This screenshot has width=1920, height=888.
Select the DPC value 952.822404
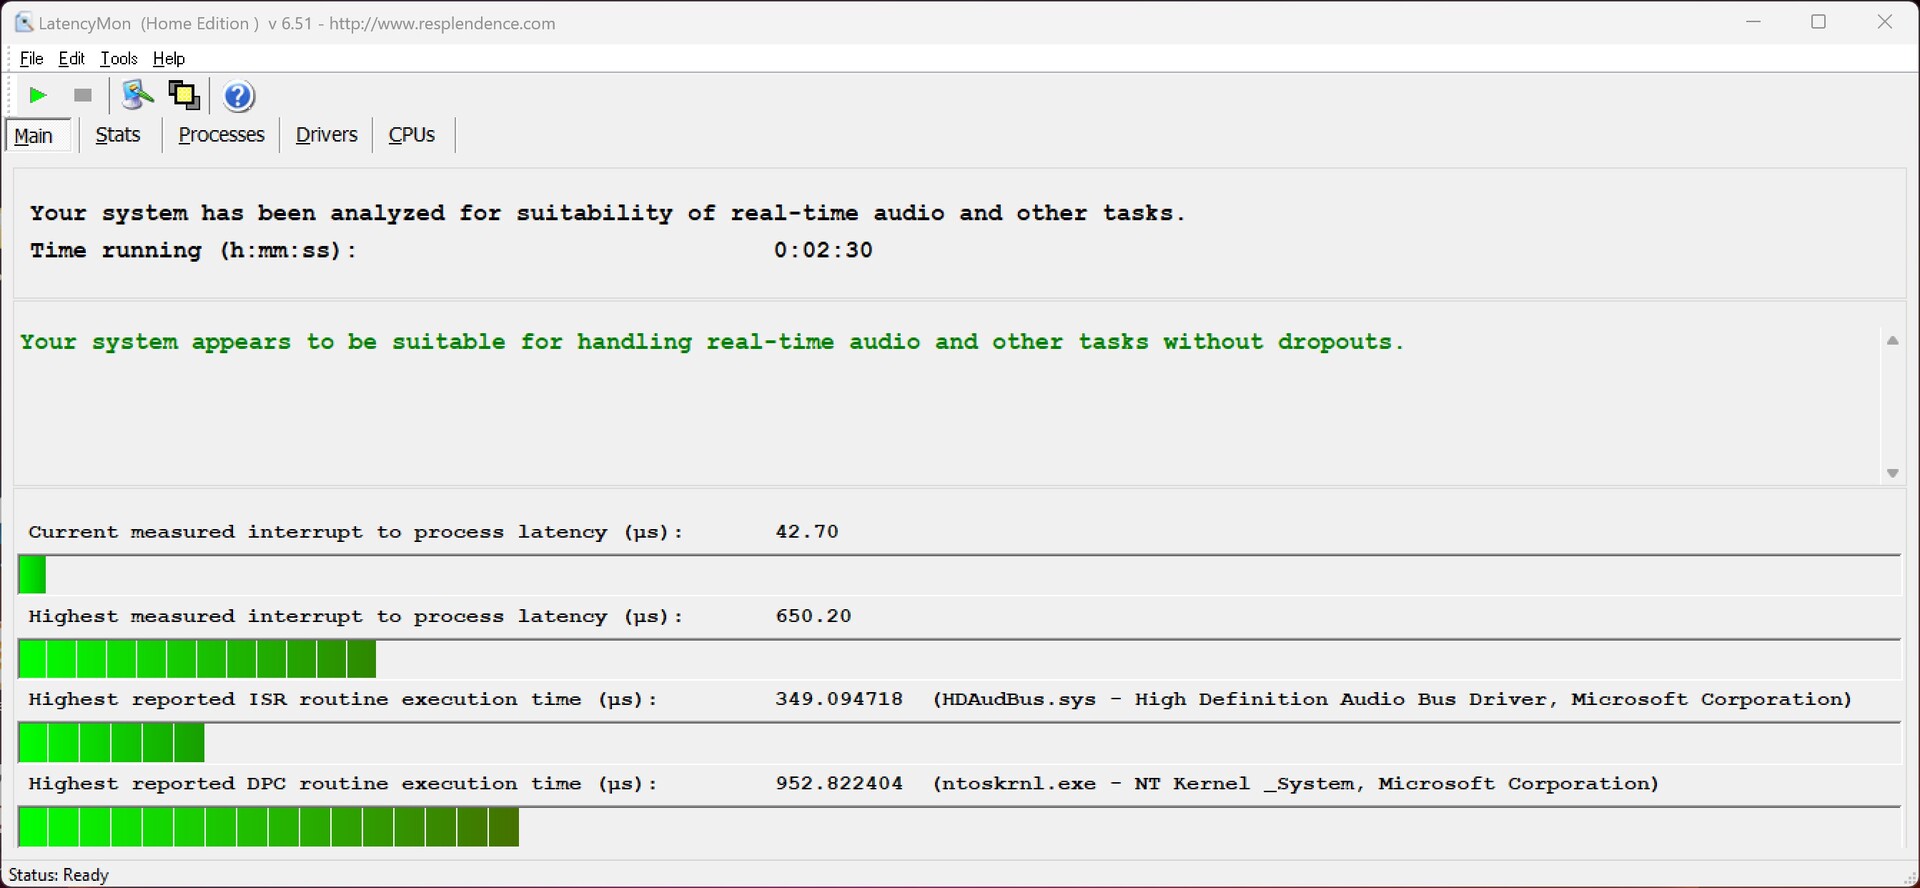[839, 783]
